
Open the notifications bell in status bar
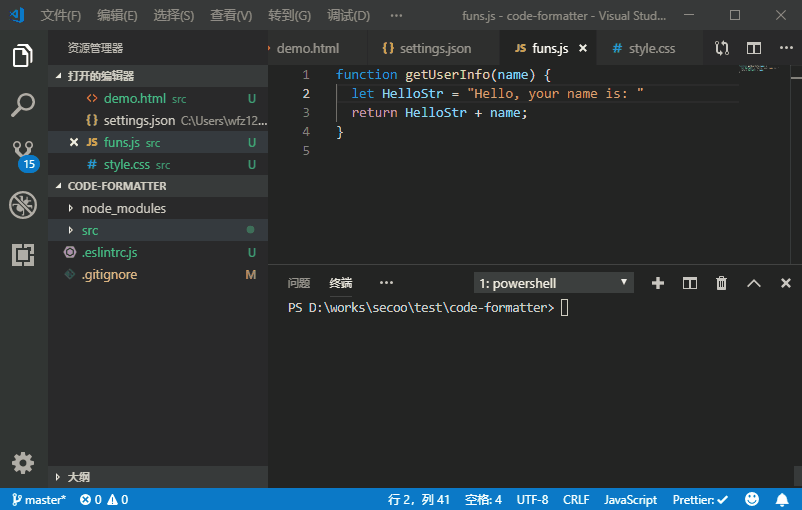pos(782,499)
